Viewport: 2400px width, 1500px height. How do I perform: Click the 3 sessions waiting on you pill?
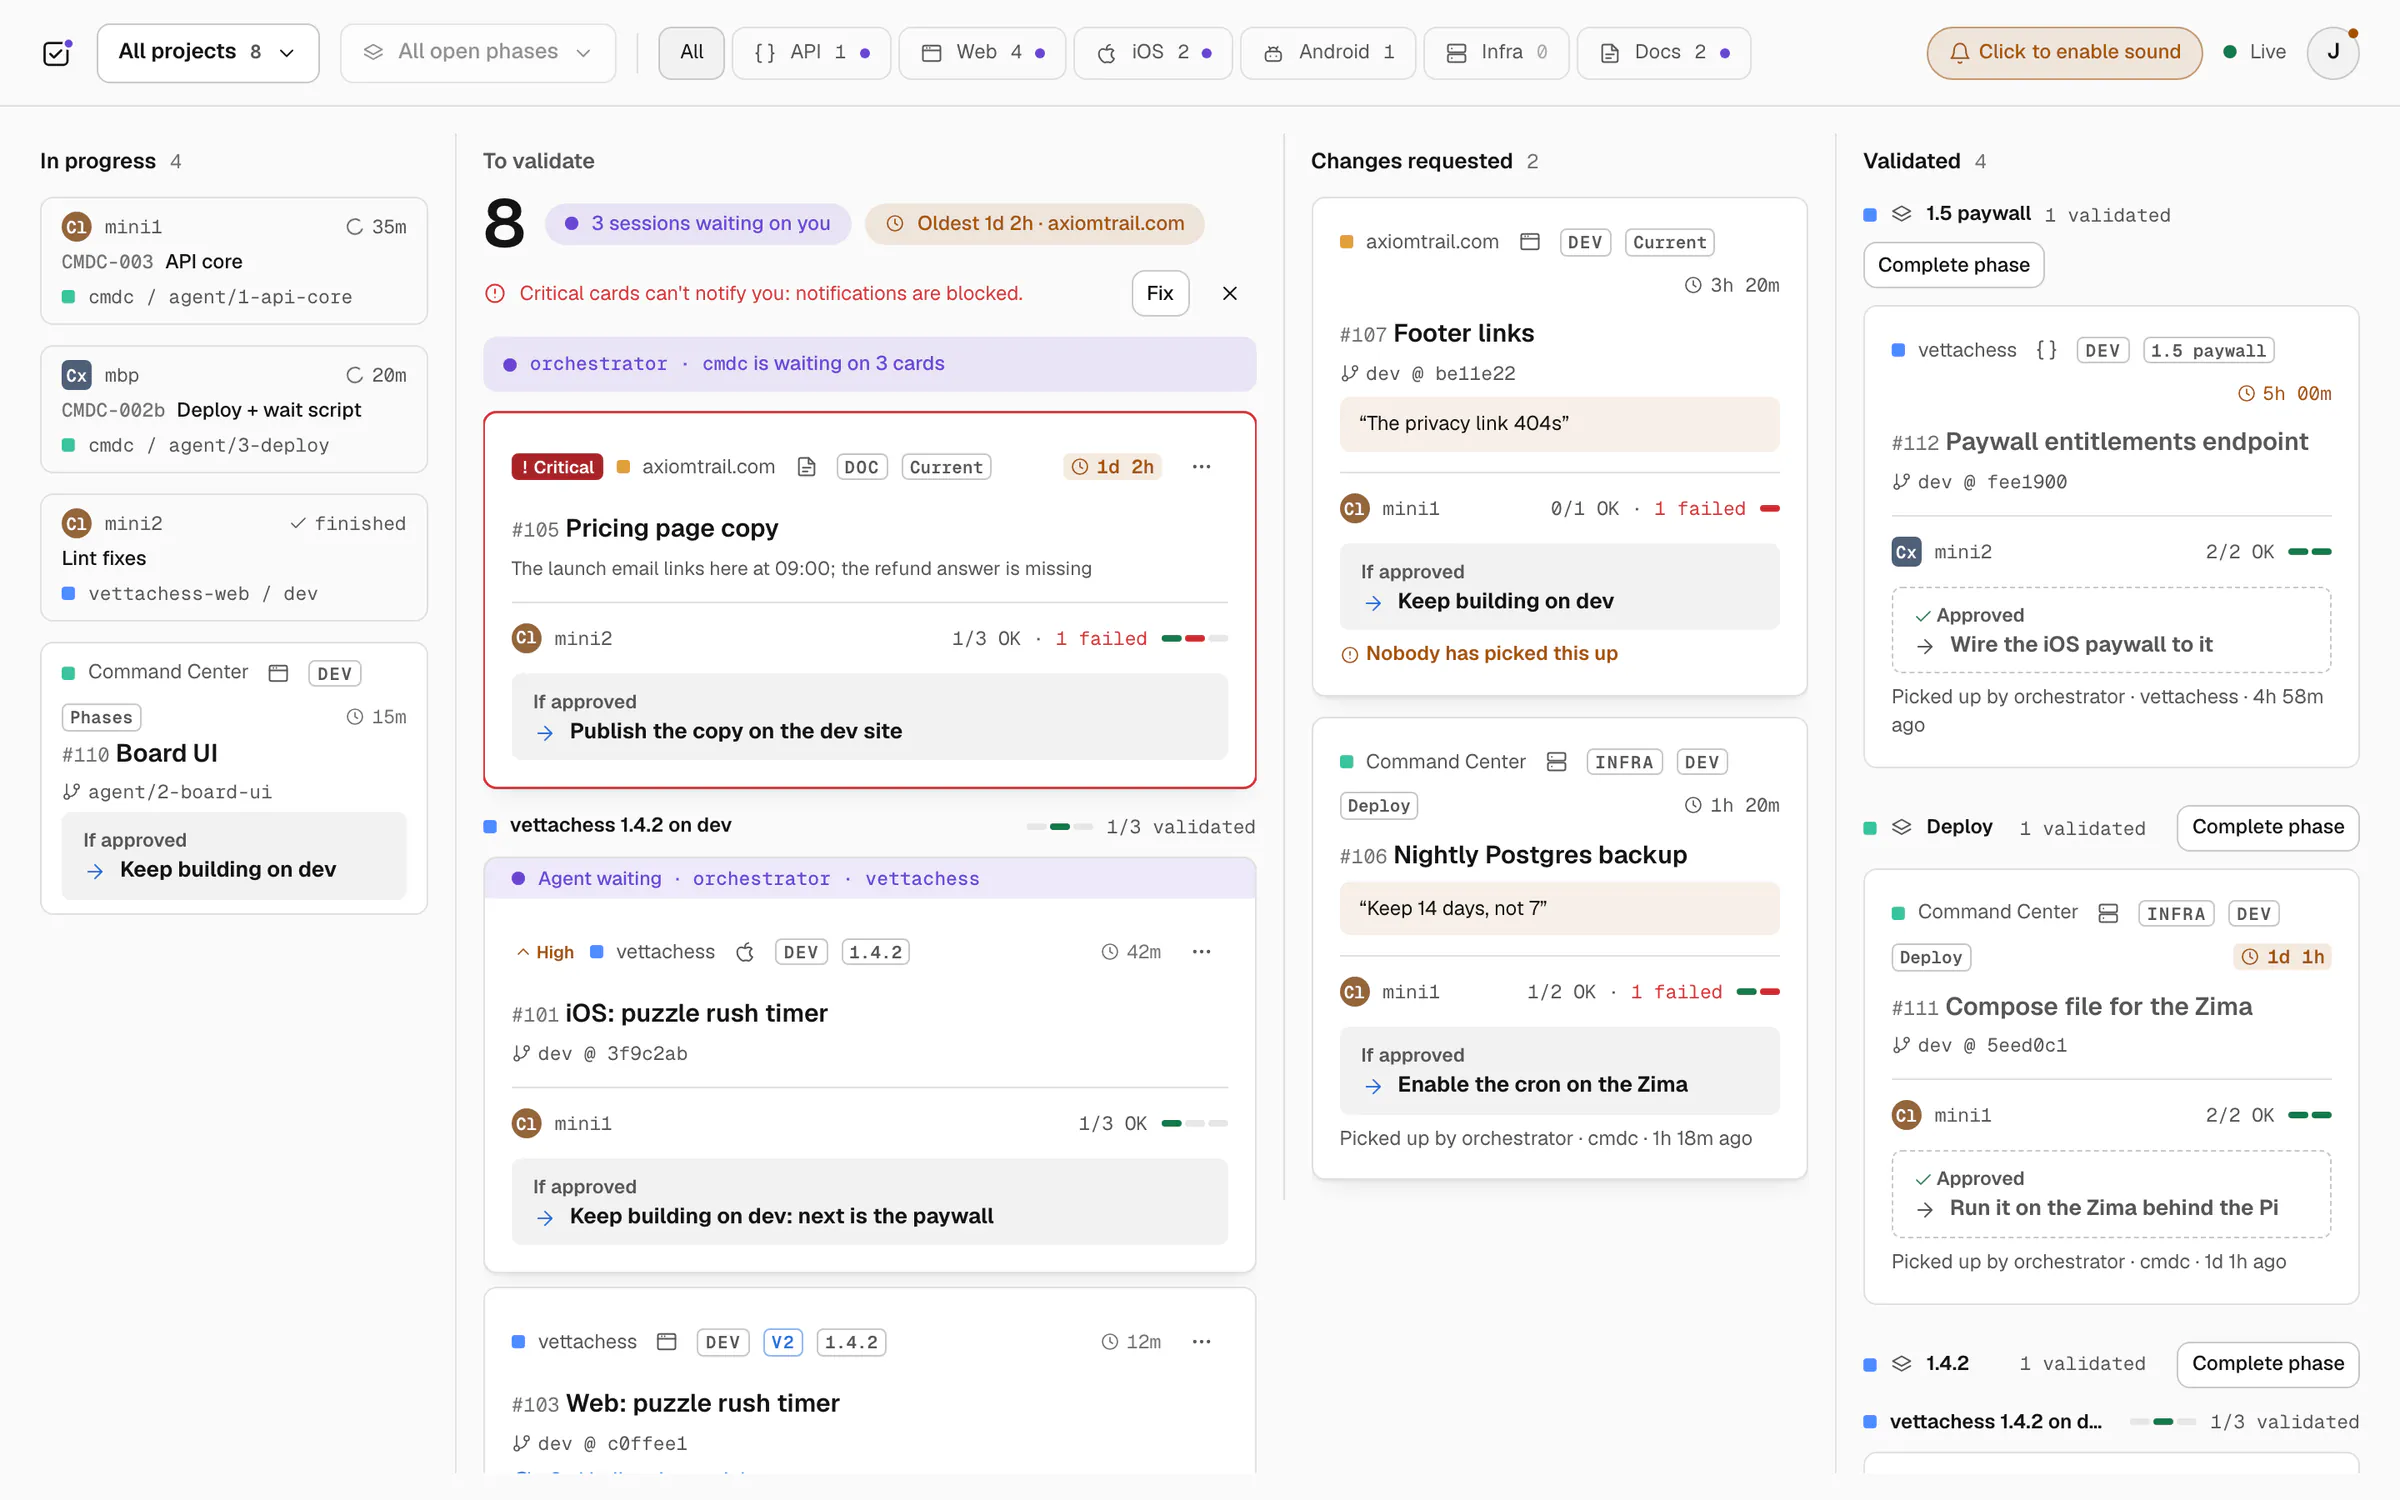click(698, 224)
